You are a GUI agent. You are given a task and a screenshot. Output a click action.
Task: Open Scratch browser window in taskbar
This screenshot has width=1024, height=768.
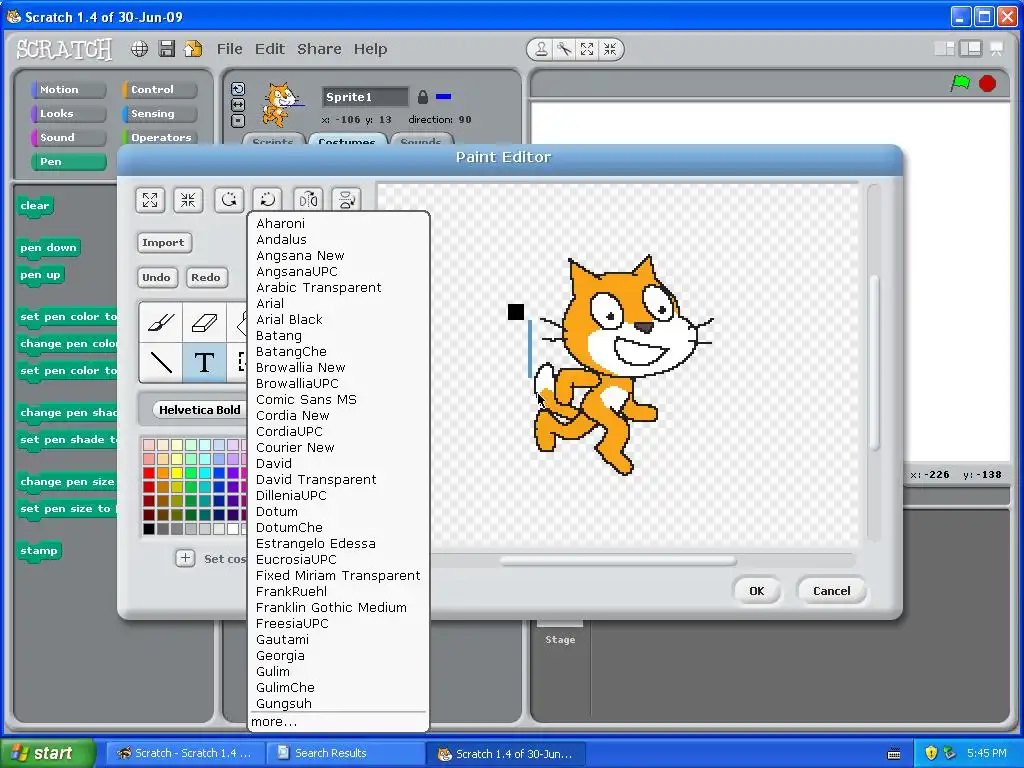point(185,753)
